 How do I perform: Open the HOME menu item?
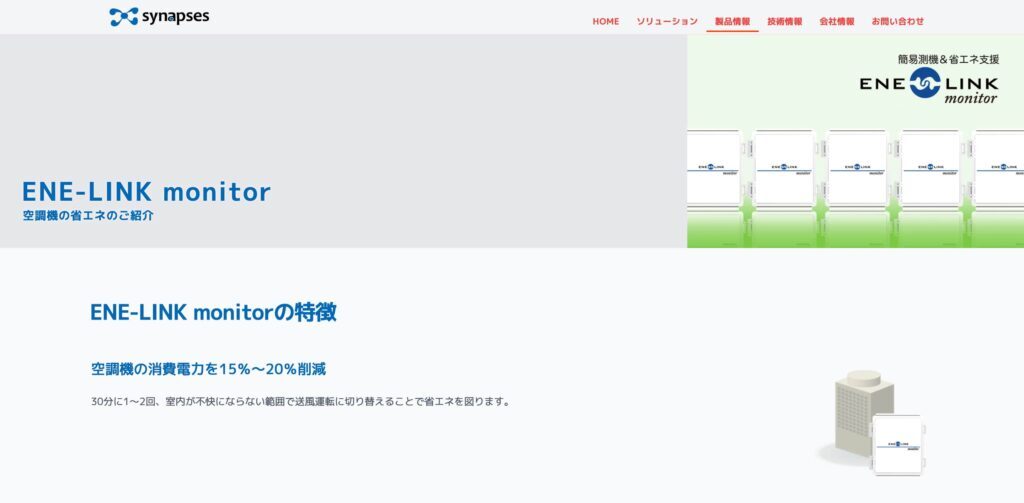pos(605,22)
